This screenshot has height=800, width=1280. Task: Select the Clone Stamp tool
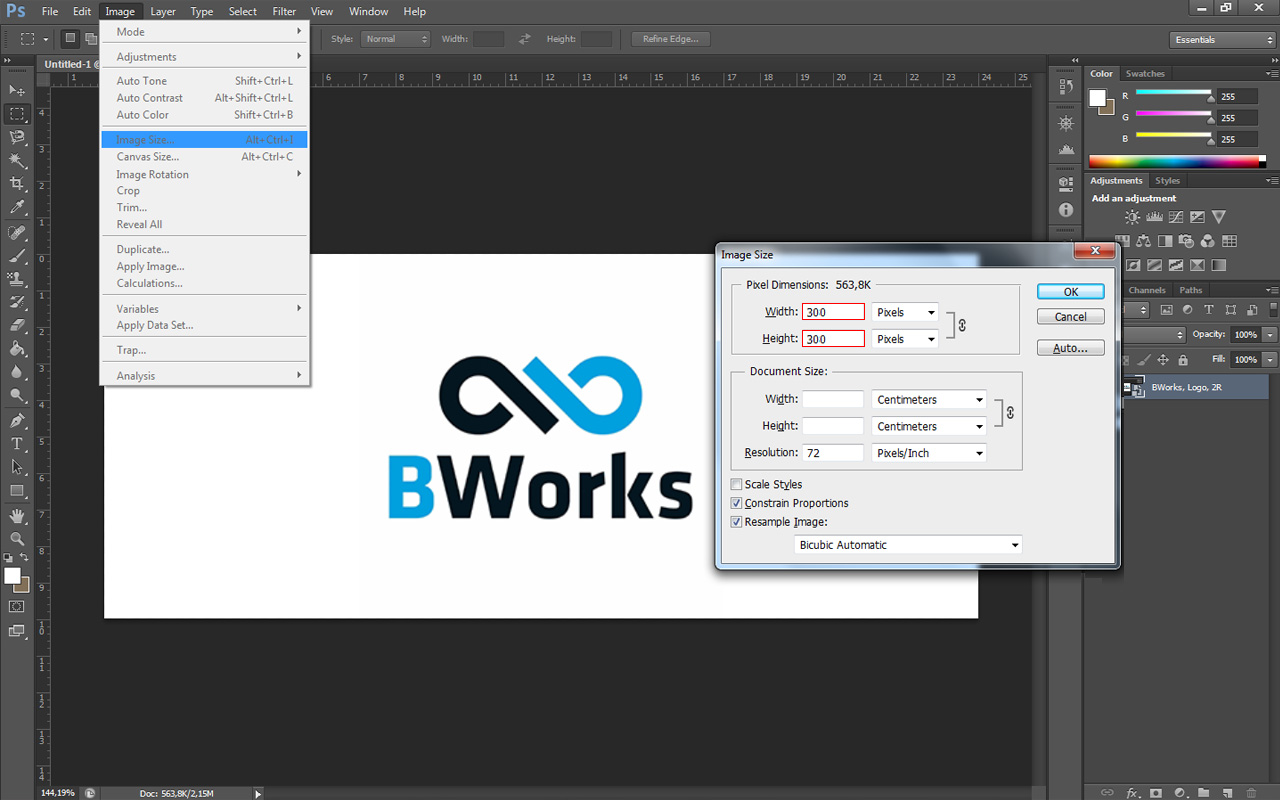[17, 278]
